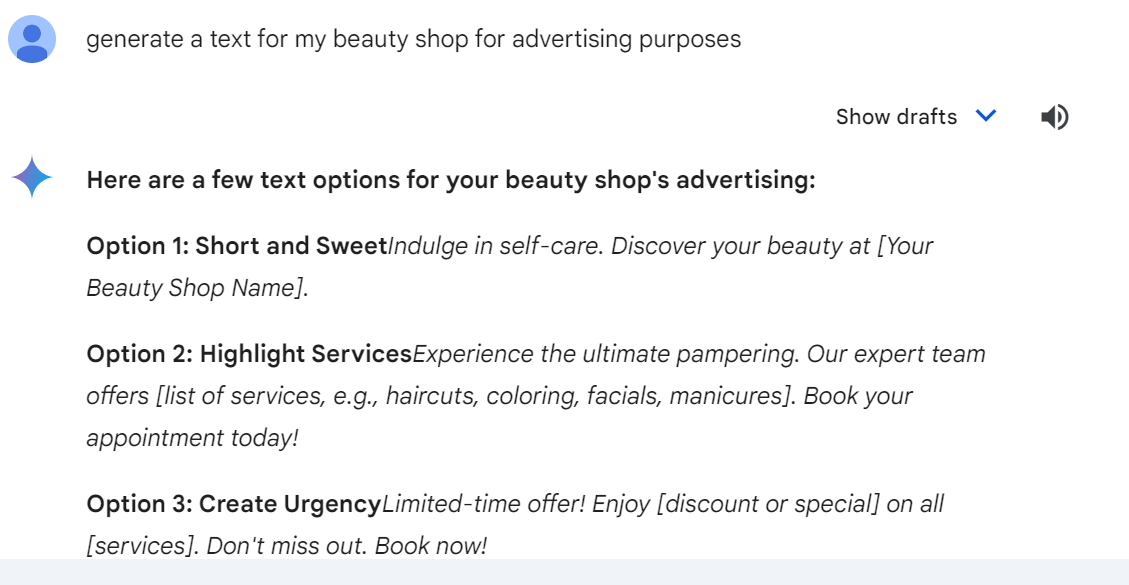Click the Show drafts label
The height and width of the screenshot is (585, 1129).
click(x=896, y=117)
